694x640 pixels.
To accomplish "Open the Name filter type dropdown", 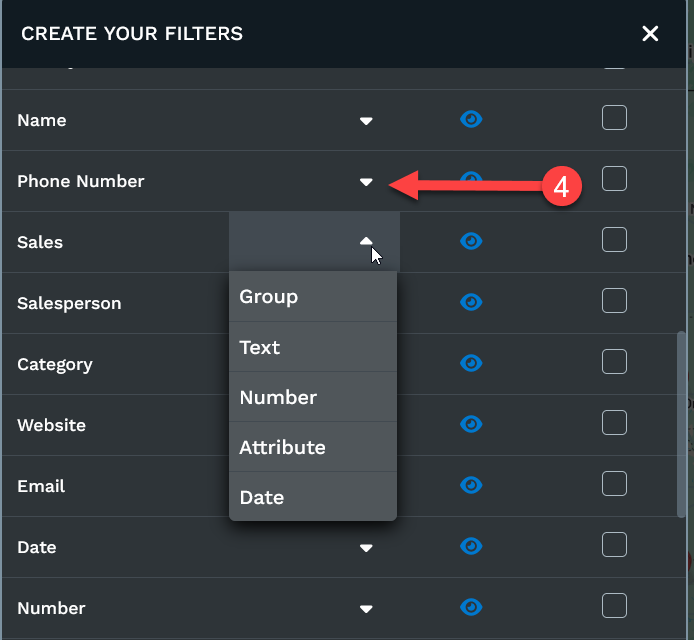I will (366, 121).
